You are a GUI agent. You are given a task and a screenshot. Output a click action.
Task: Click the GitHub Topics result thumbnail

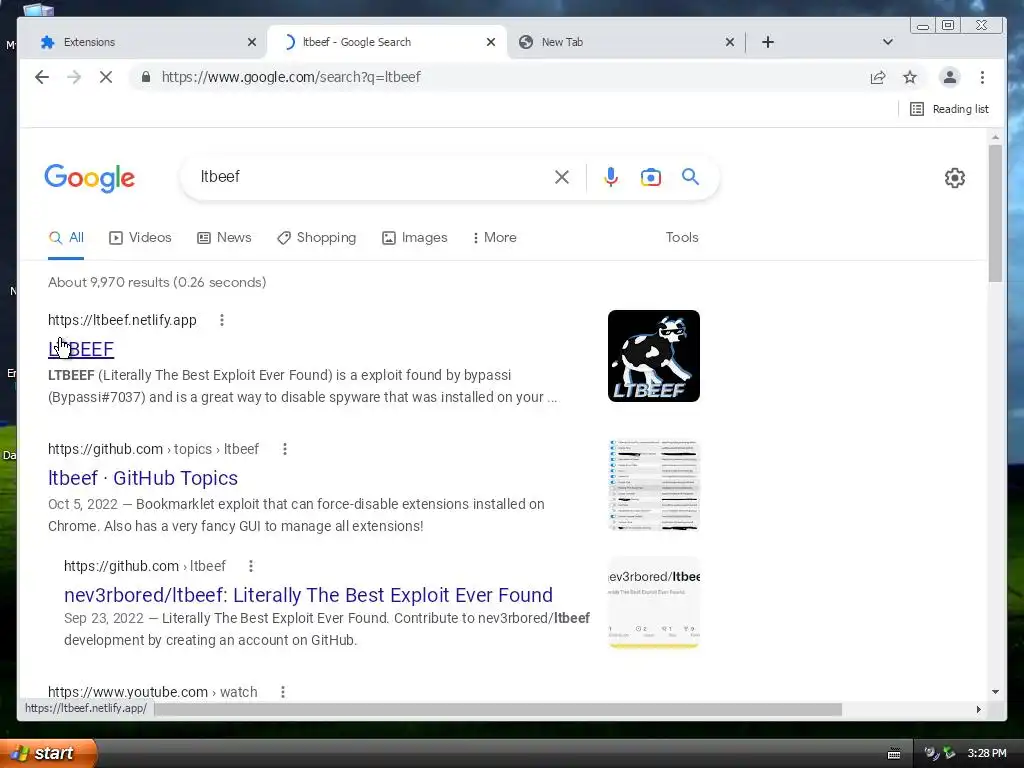pyautogui.click(x=654, y=485)
